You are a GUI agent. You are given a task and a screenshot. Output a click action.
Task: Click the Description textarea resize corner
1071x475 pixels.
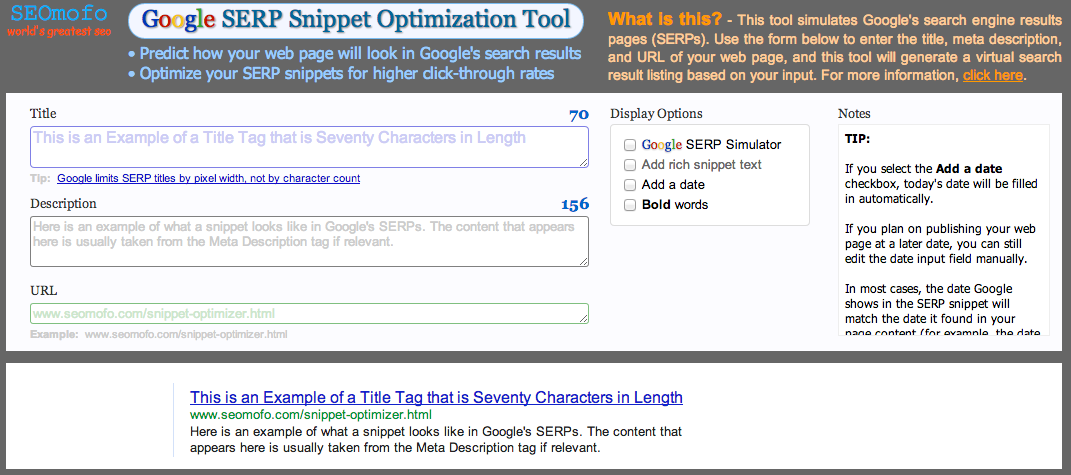pos(583,261)
